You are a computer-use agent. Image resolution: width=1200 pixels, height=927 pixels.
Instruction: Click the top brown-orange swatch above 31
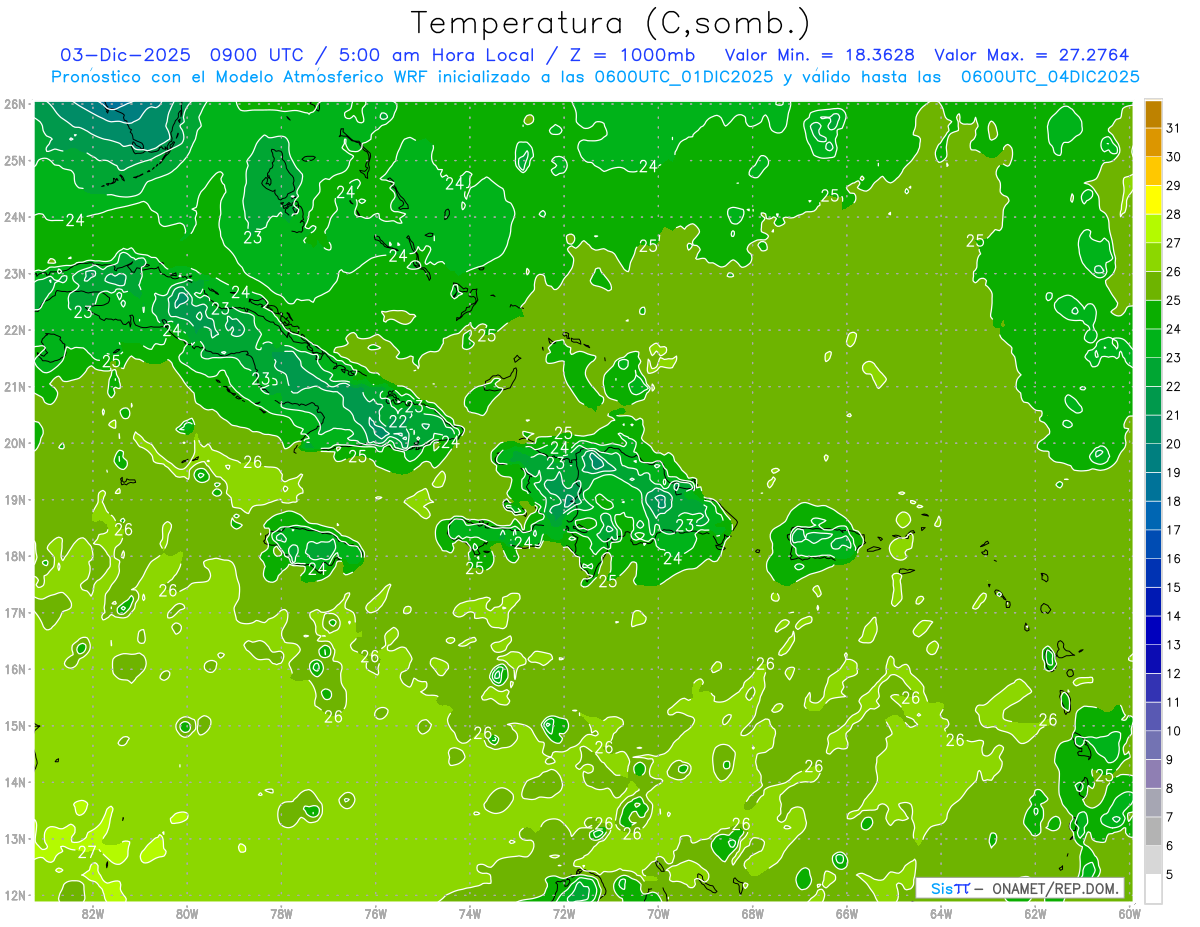click(1153, 114)
